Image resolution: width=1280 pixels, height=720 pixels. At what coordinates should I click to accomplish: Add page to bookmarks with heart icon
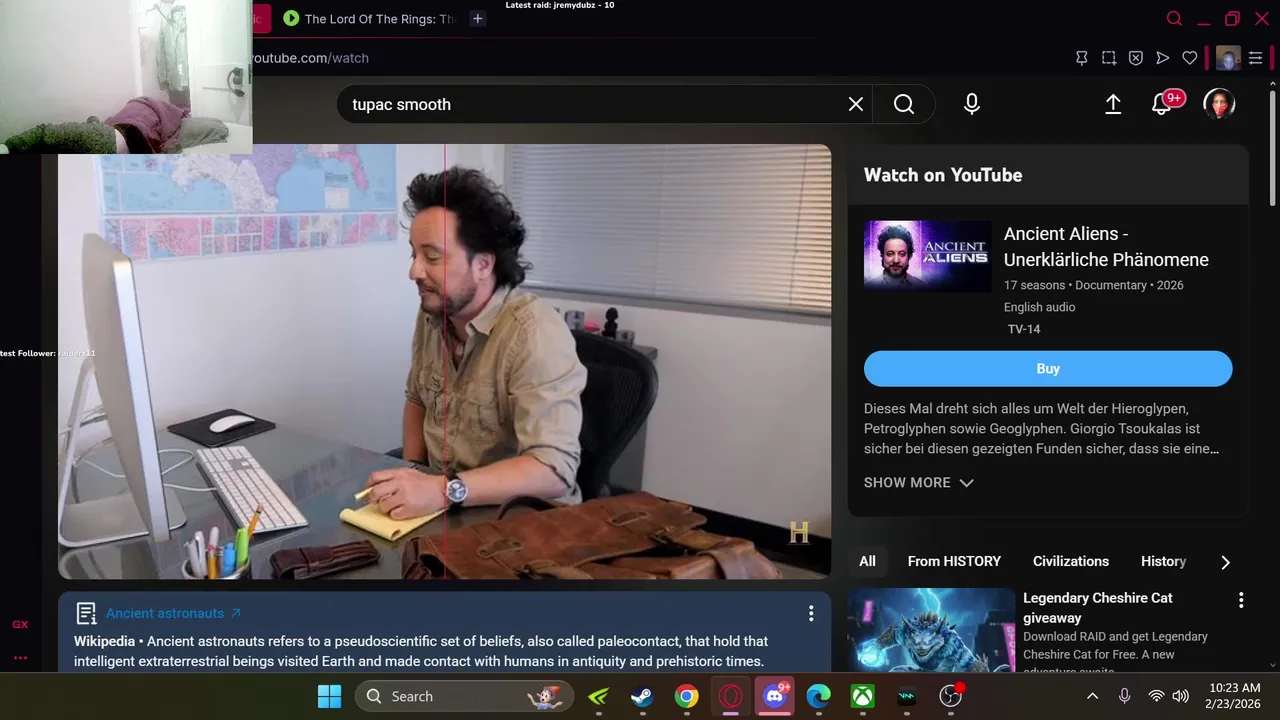(x=1190, y=58)
